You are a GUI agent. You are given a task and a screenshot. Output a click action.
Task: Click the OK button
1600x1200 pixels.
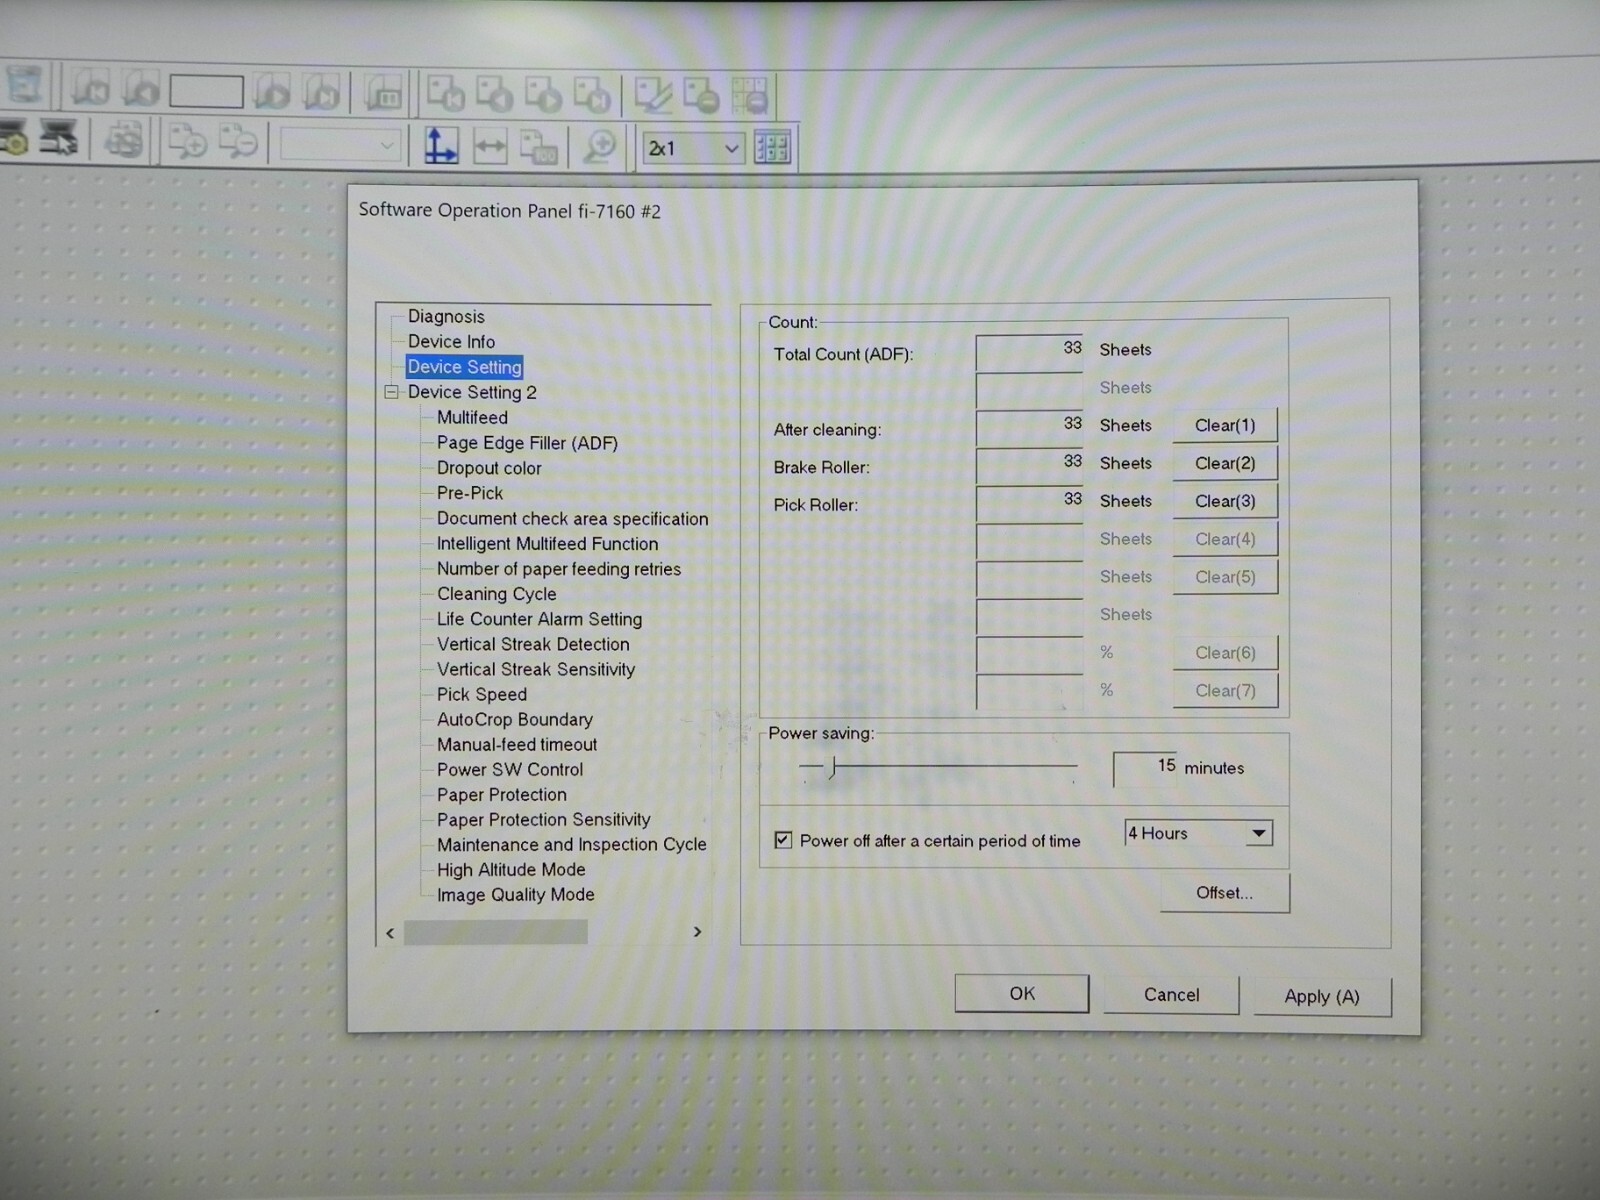pos(1022,993)
